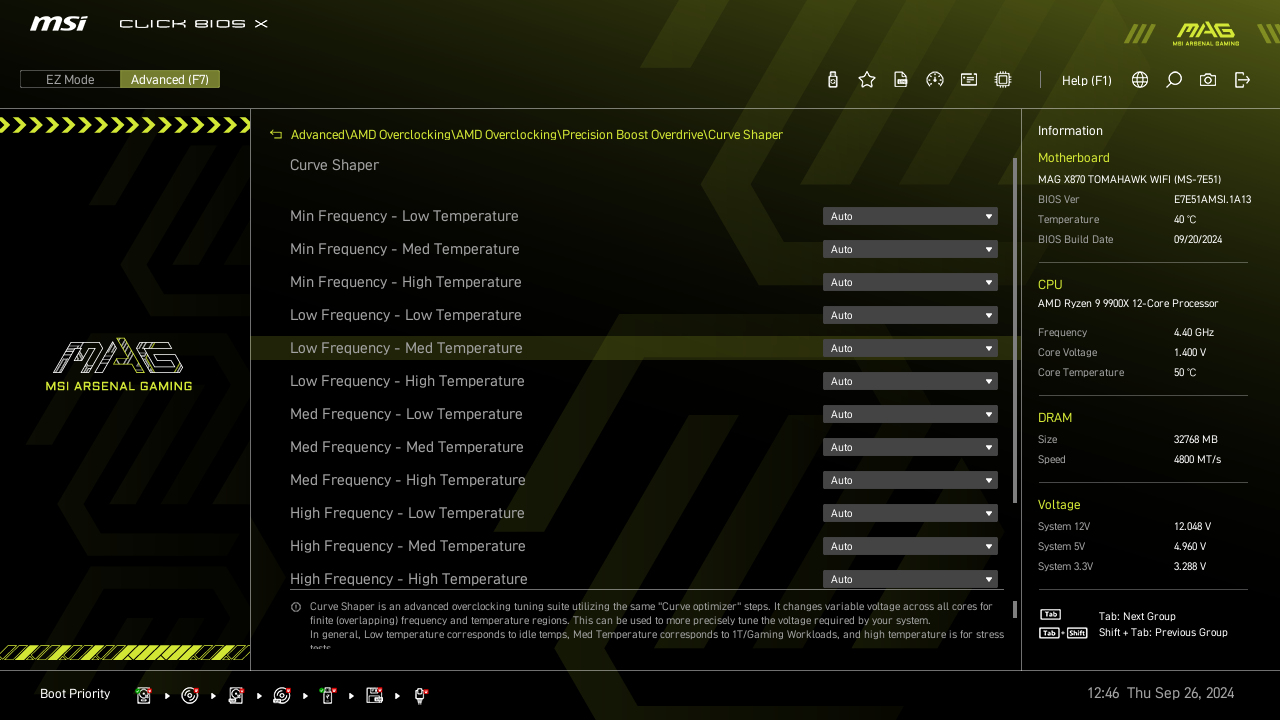
Task: Click the MAG Arsenal Gaming badge top right
Action: (1205, 34)
